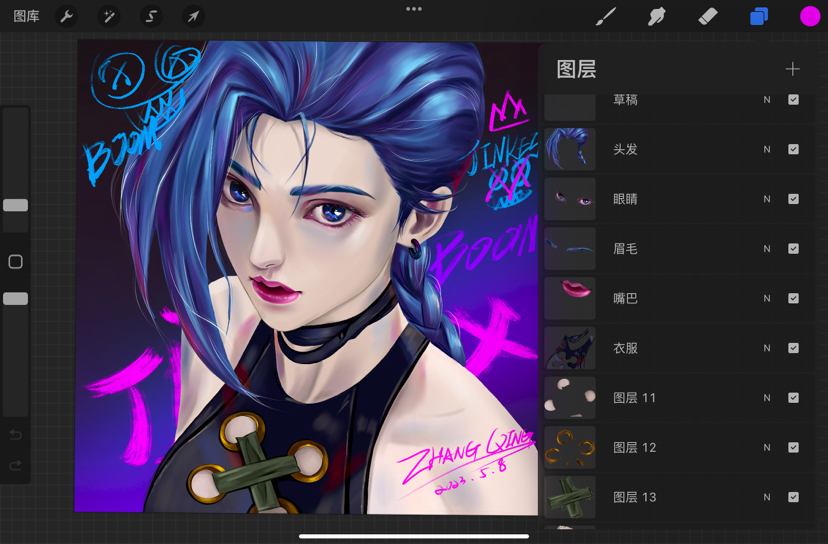Image resolution: width=828 pixels, height=544 pixels.
Task: Select layer named 眼睛
Action: pos(625,199)
